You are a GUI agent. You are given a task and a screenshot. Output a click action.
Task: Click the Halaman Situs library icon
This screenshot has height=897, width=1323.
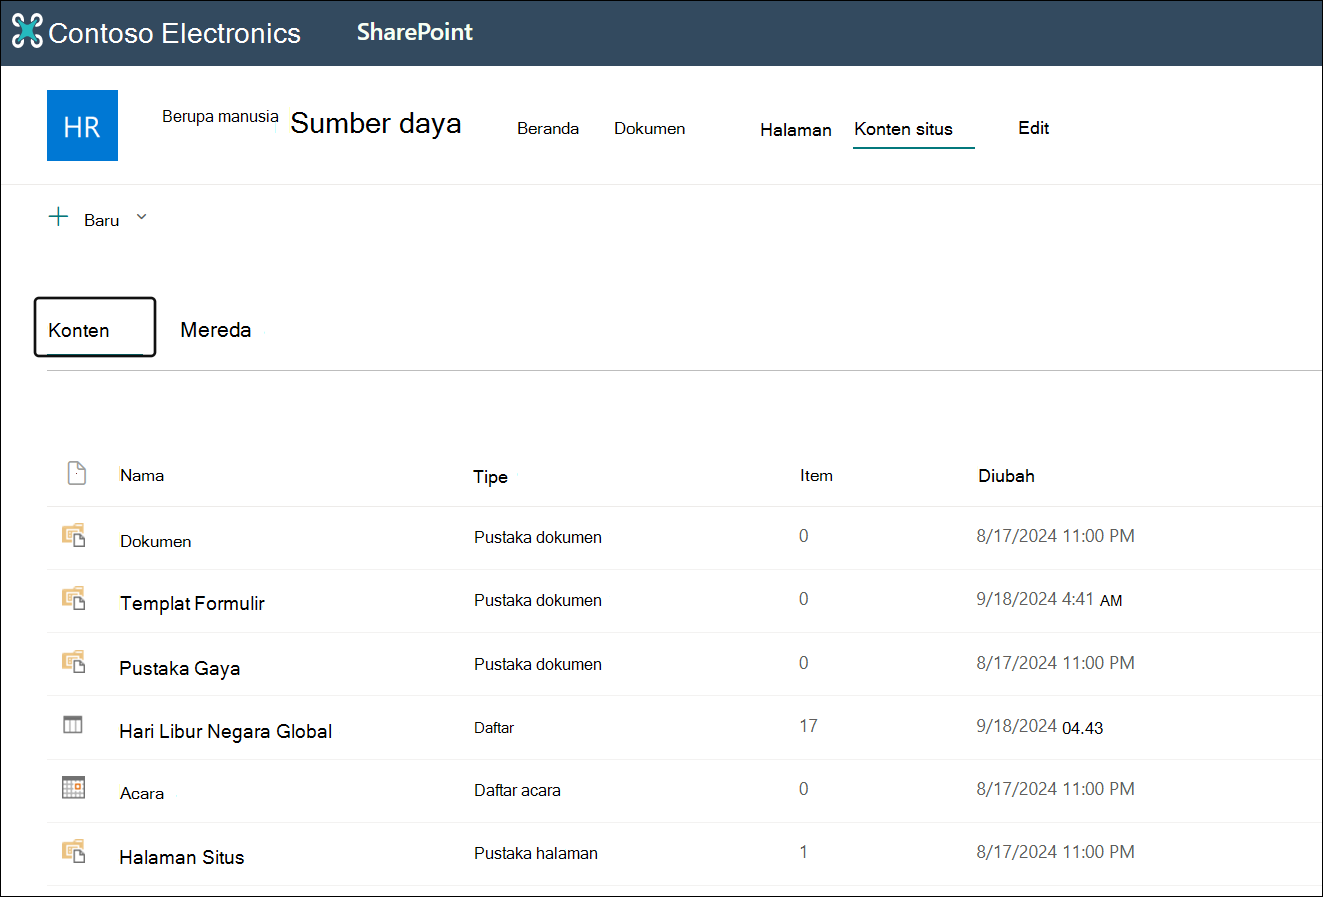(x=74, y=851)
